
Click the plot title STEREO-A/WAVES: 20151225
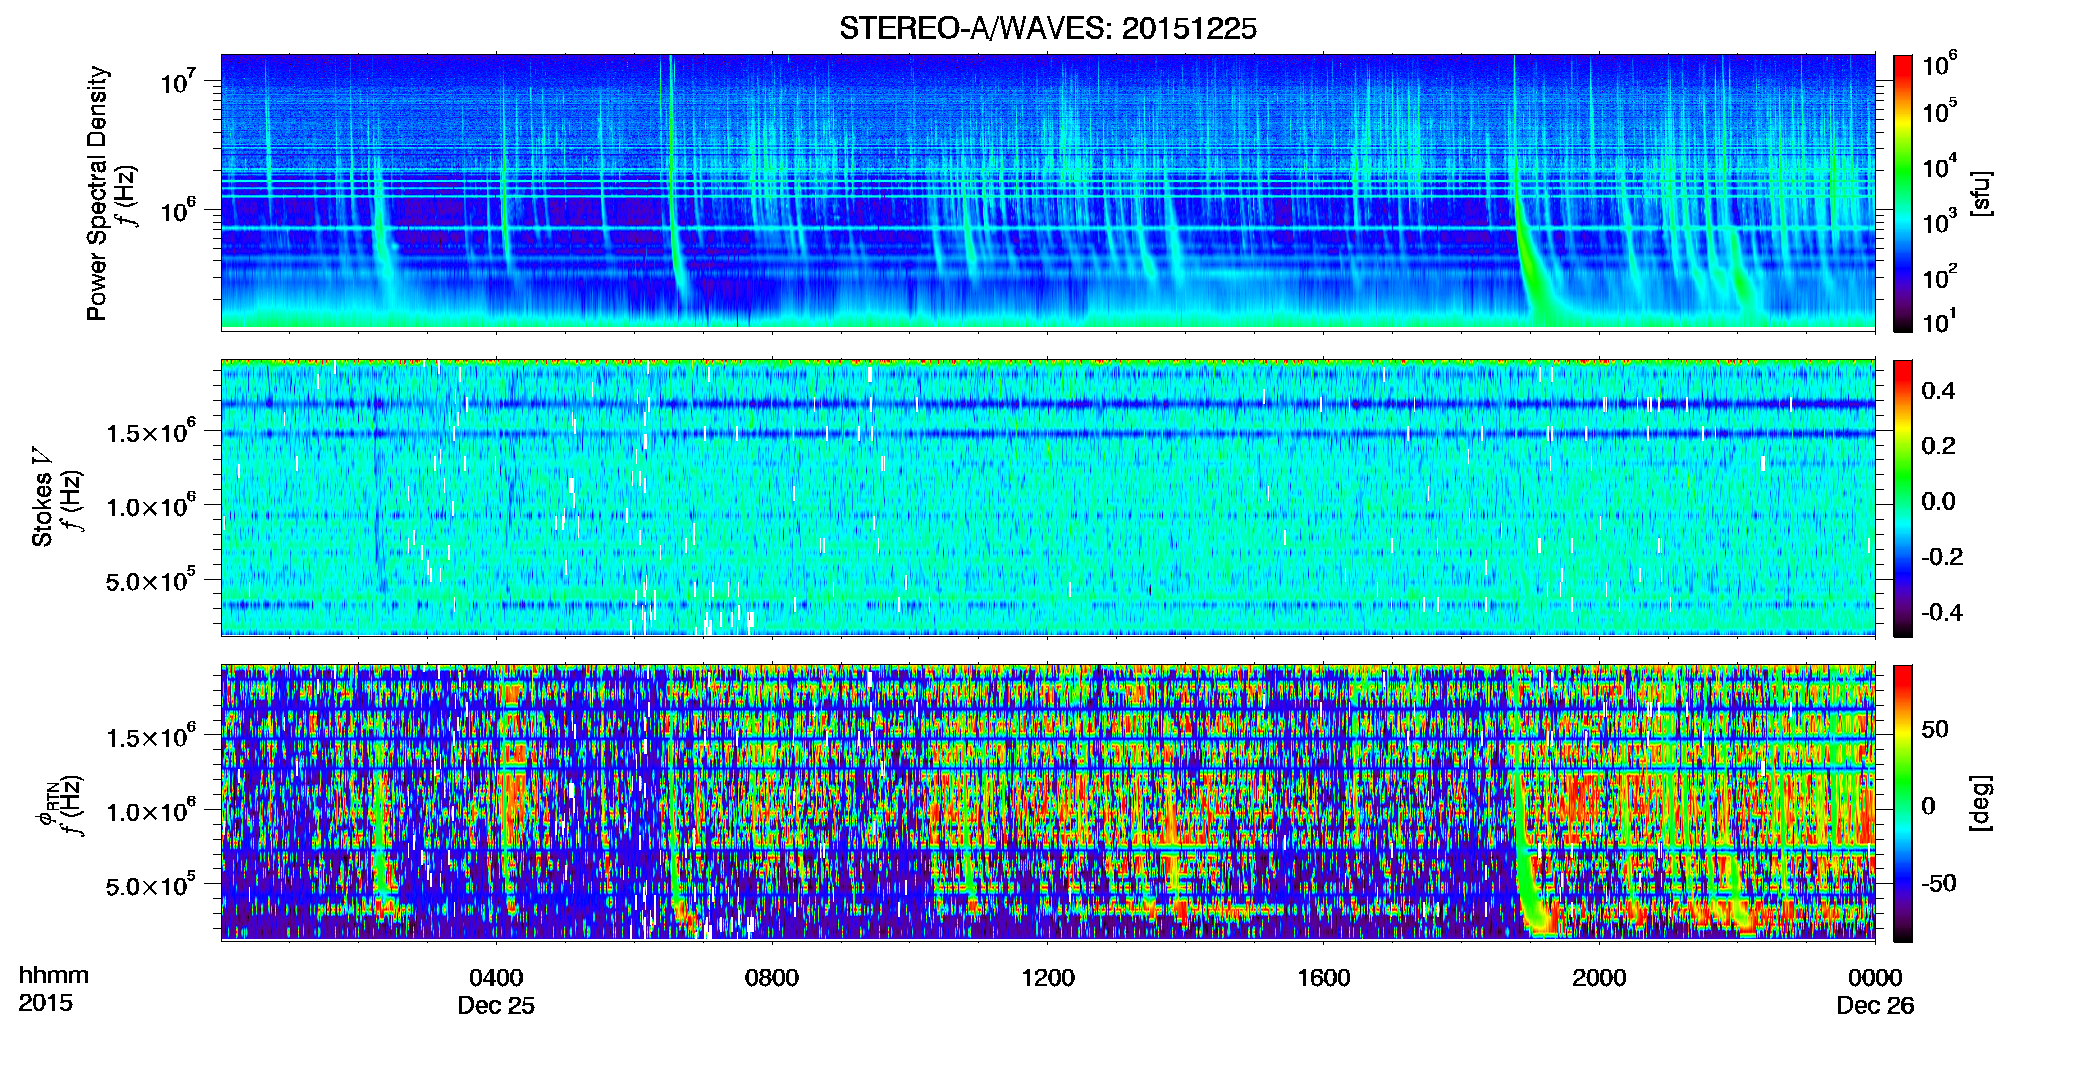click(1048, 28)
